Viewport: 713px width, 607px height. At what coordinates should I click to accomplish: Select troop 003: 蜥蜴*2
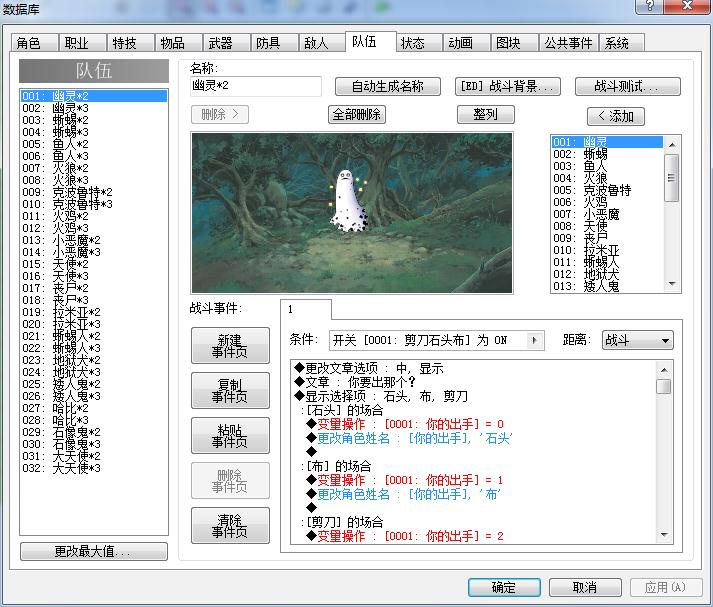pyautogui.click(x=94, y=120)
